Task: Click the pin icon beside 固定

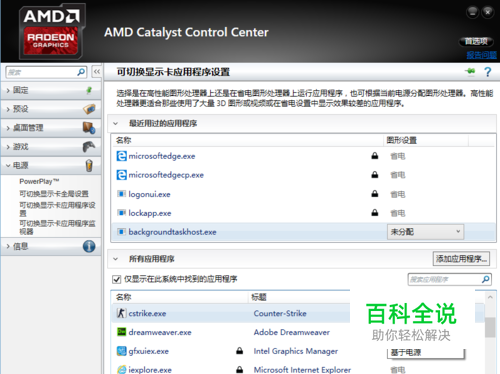Action: pyautogui.click(x=89, y=90)
